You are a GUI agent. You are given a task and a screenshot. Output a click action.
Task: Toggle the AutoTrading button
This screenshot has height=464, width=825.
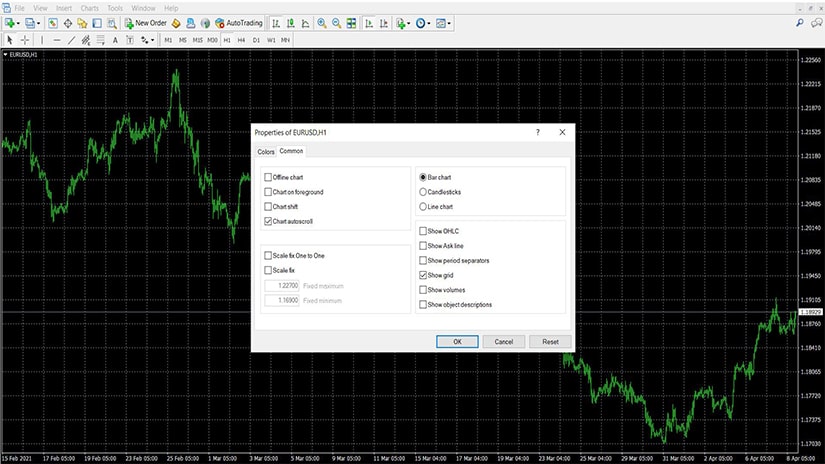[x=240, y=22]
